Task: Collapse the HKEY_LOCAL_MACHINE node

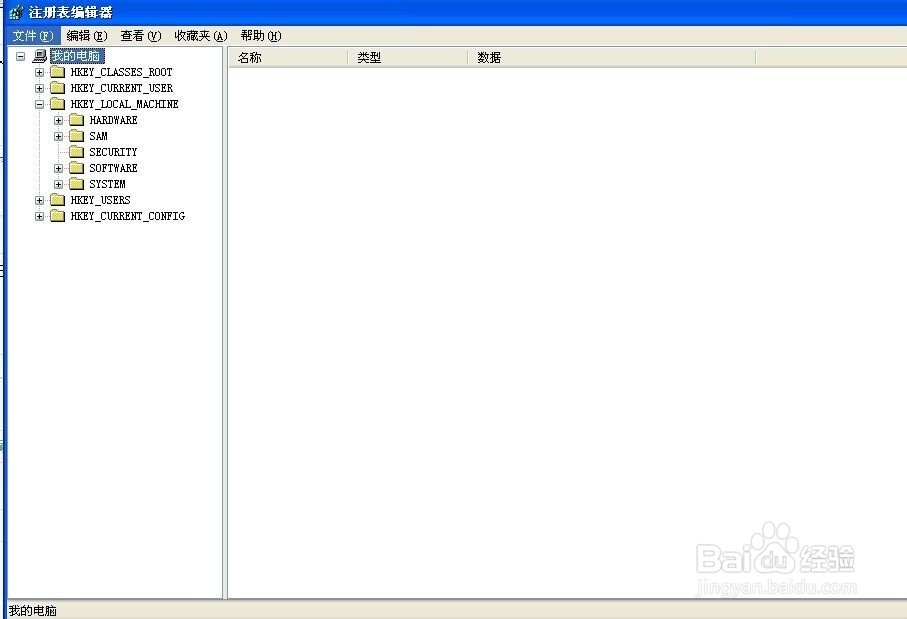Action: (x=39, y=105)
